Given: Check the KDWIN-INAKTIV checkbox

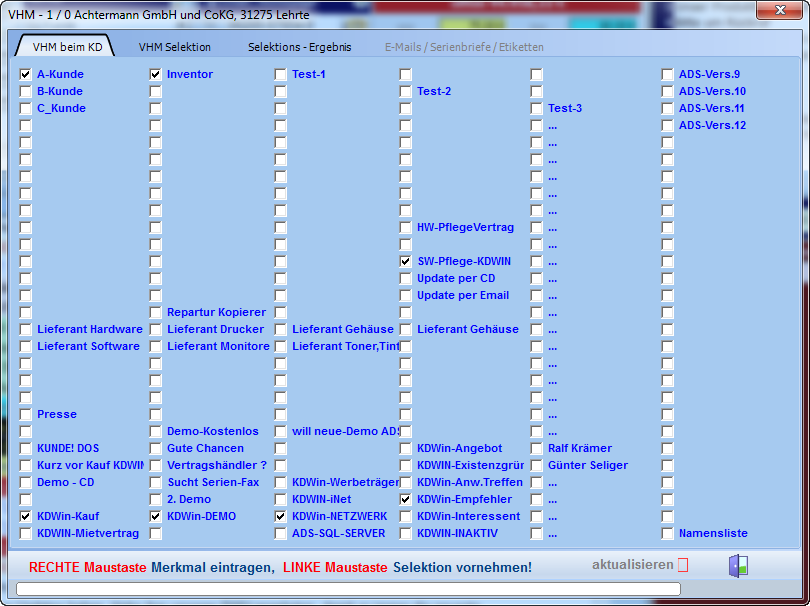Looking at the screenshot, I should click(406, 534).
